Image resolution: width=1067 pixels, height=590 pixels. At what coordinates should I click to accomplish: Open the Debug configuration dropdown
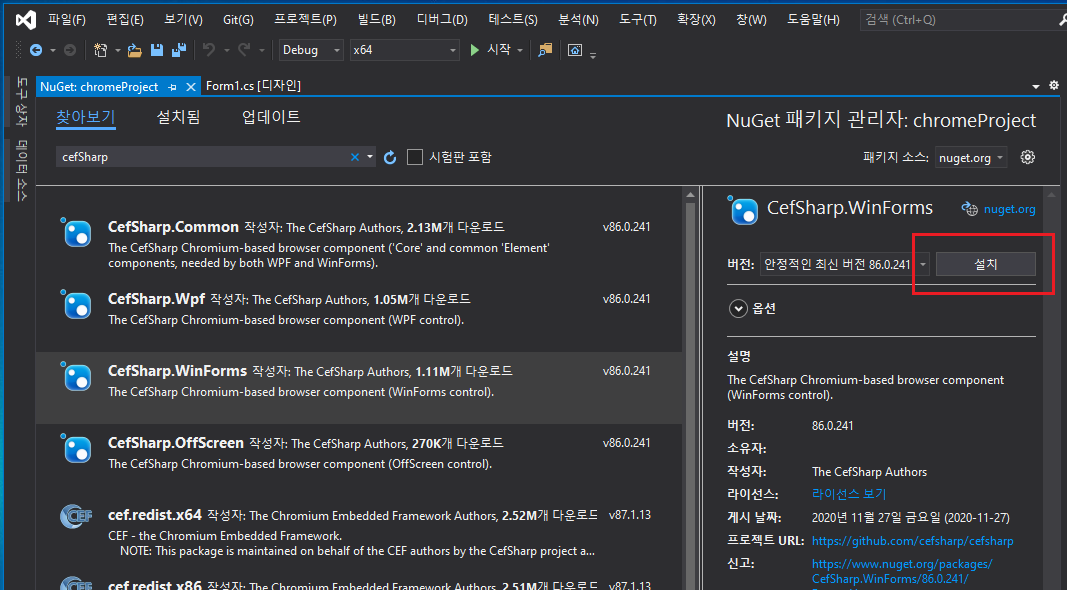311,50
